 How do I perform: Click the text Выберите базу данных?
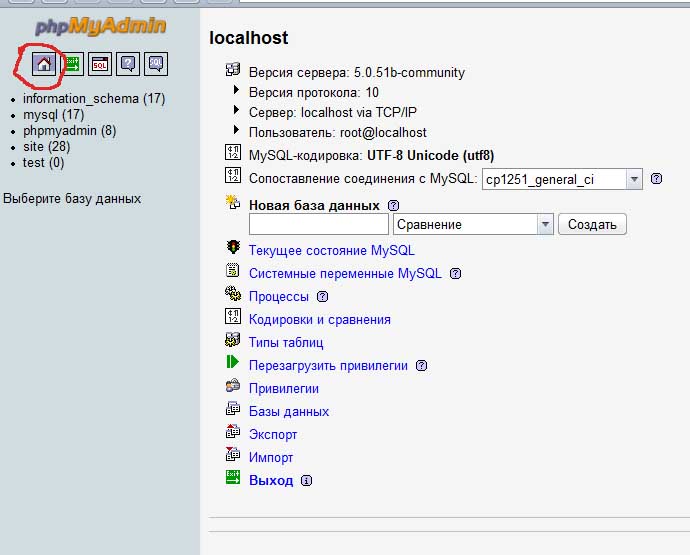pos(72,198)
